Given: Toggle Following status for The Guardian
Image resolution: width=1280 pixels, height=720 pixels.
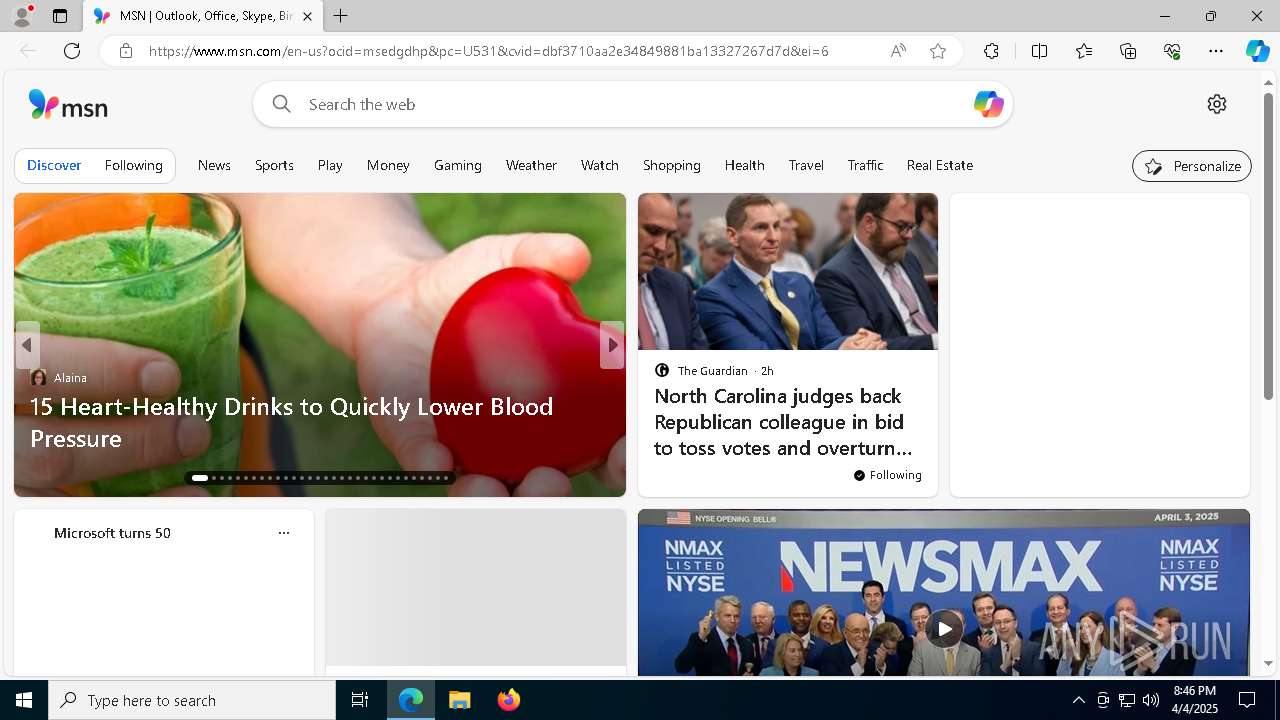Looking at the screenshot, I should click(x=888, y=475).
